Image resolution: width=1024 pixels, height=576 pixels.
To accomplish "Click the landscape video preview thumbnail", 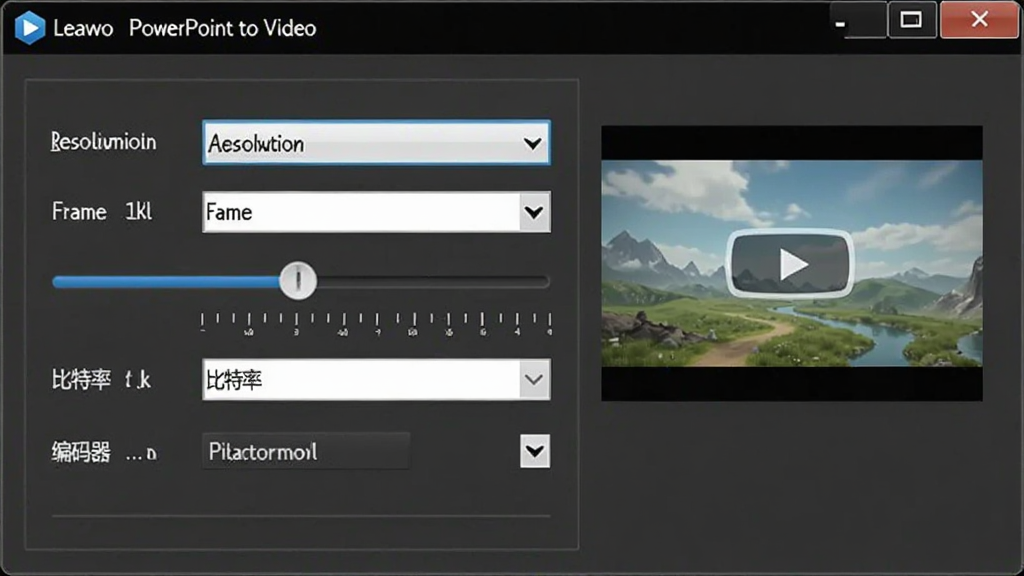I will click(792, 263).
